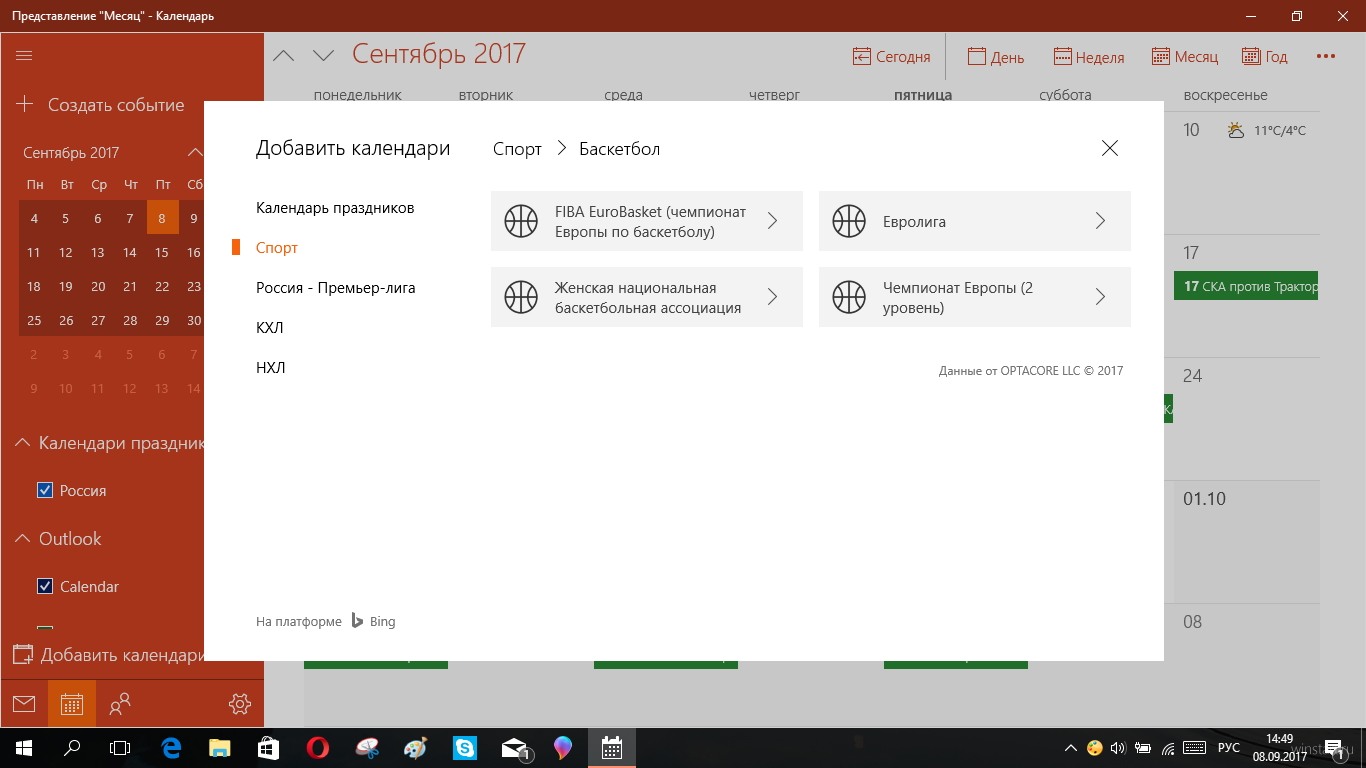Expand Евролига via its chevron

click(x=1100, y=221)
